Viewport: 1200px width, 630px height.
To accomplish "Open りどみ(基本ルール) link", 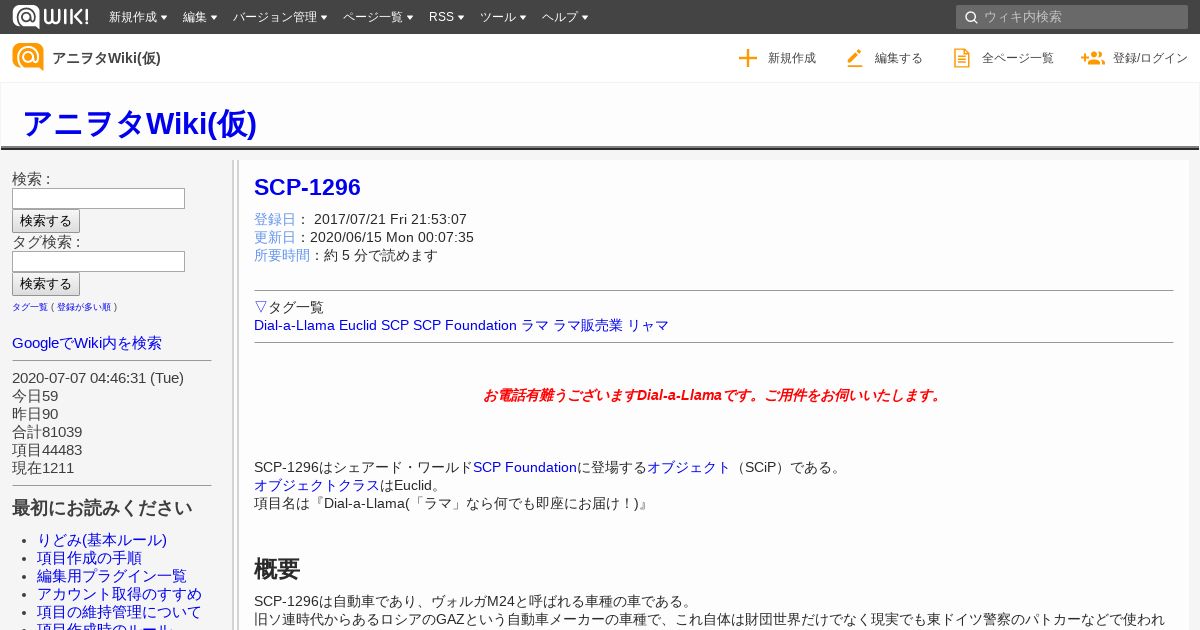I will click(x=102, y=540).
